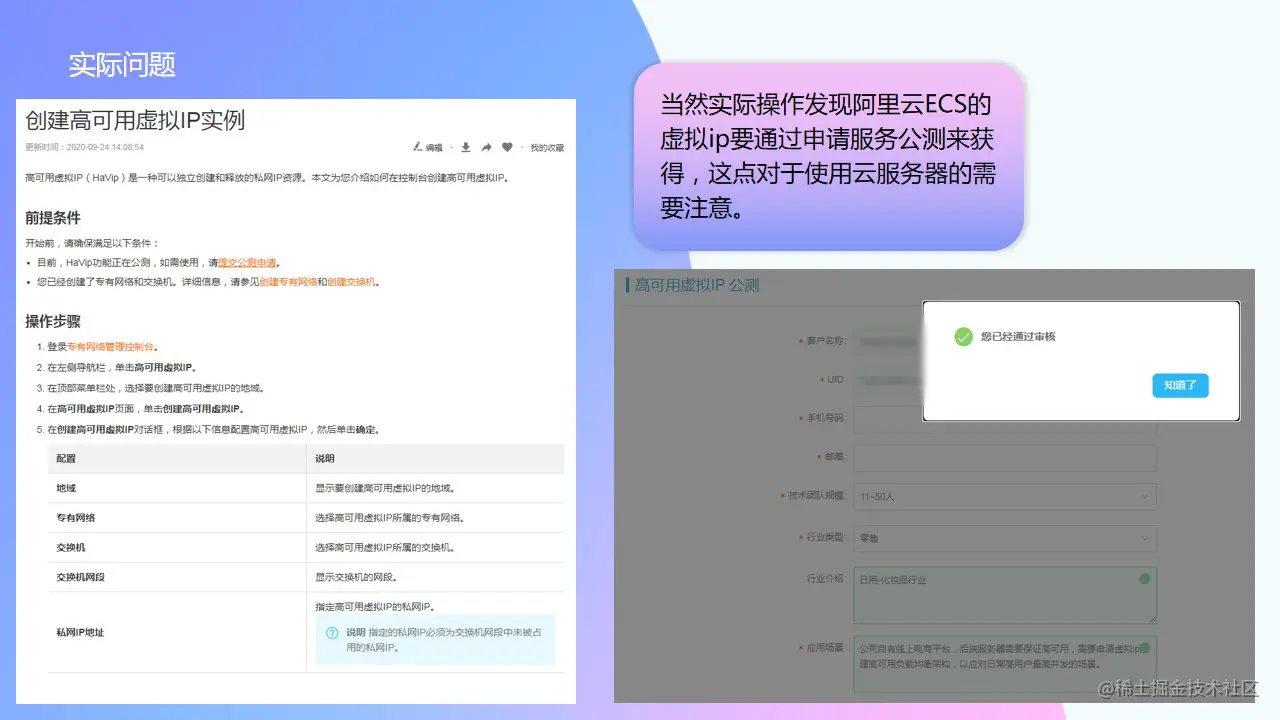
Task: Click inside the 邮箱 input field
Action: pos(1005,457)
